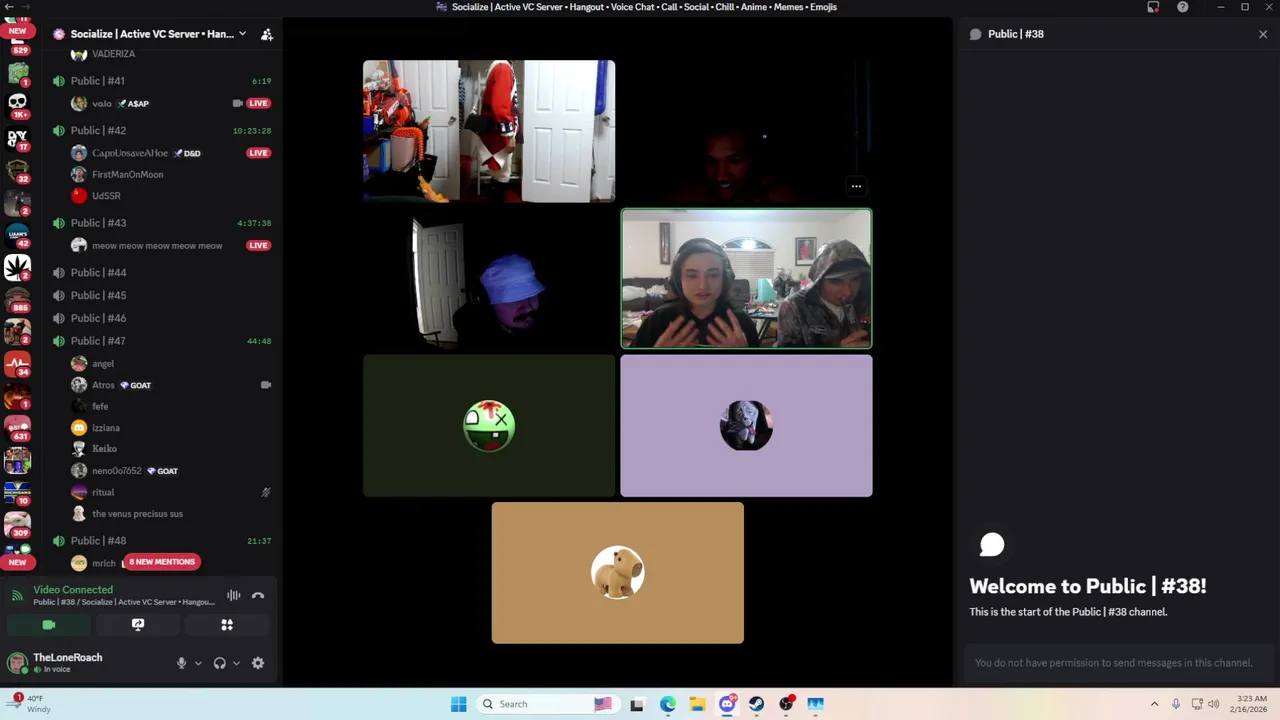Viewport: 1280px width, 720px height.
Task: Mute the microphone
Action: (181, 663)
